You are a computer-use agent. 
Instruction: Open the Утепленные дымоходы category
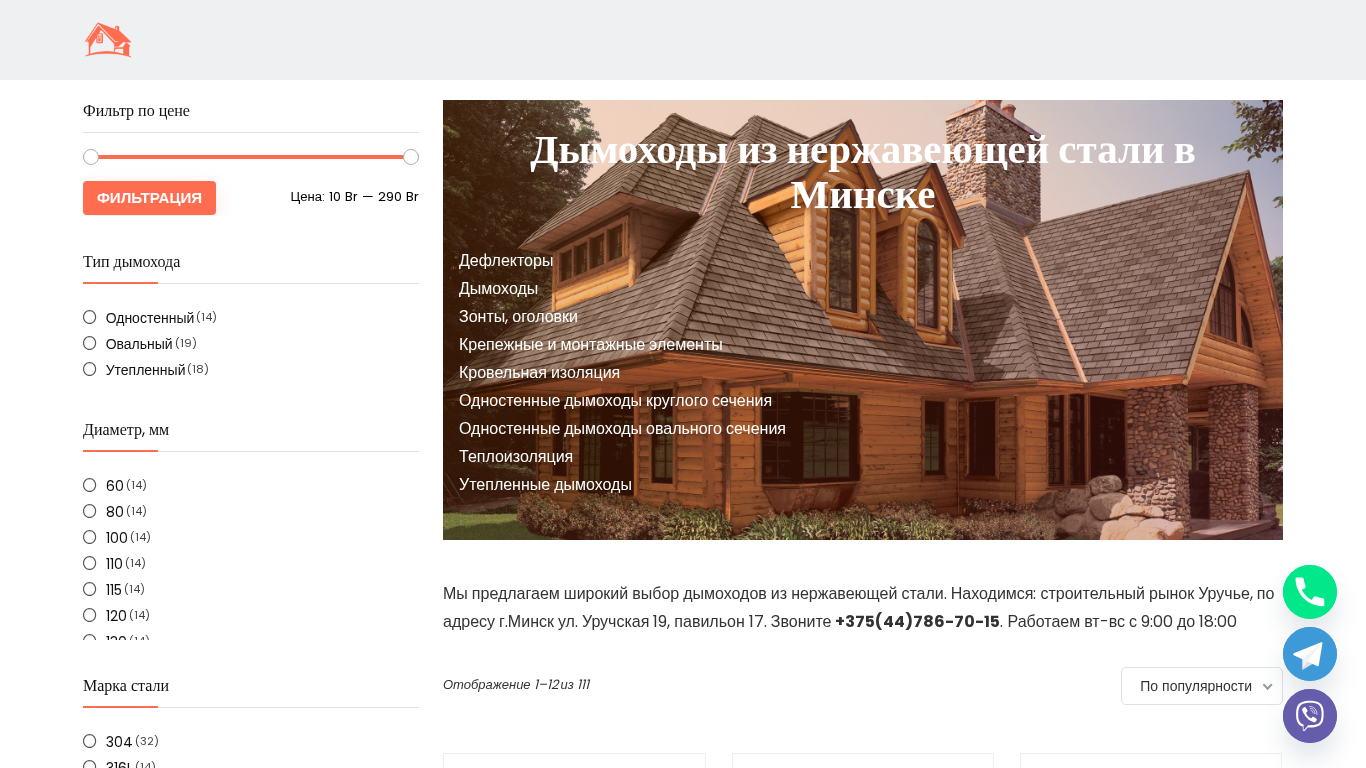click(545, 484)
